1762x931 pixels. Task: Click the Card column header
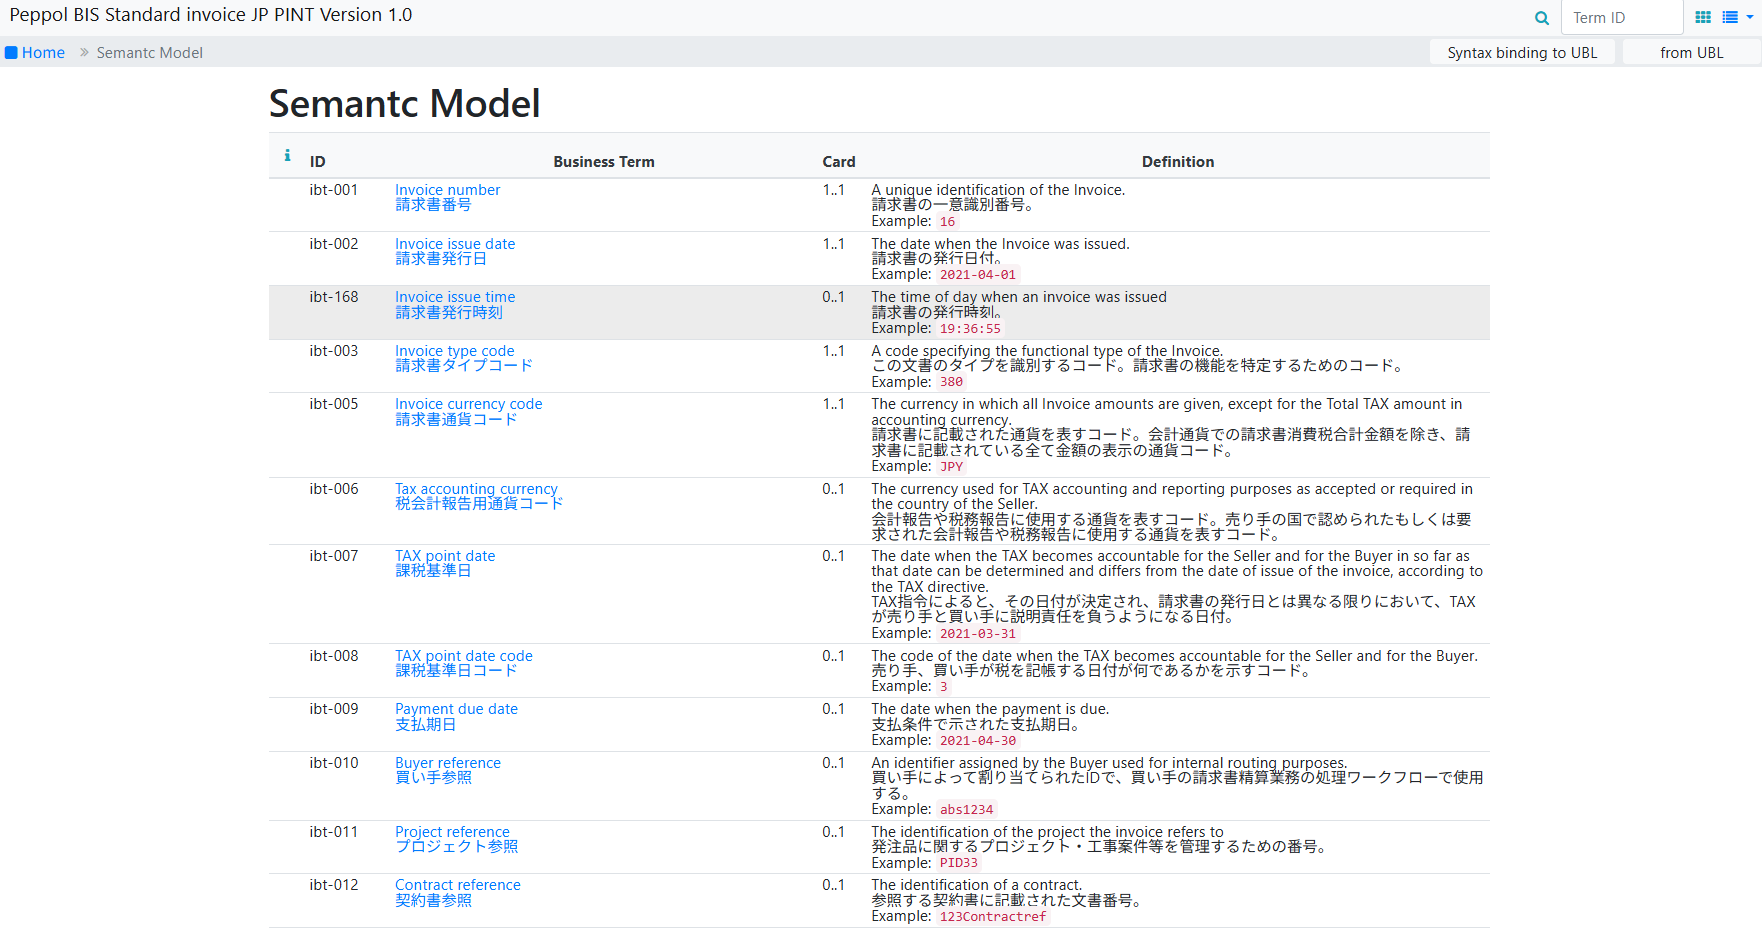coord(839,162)
